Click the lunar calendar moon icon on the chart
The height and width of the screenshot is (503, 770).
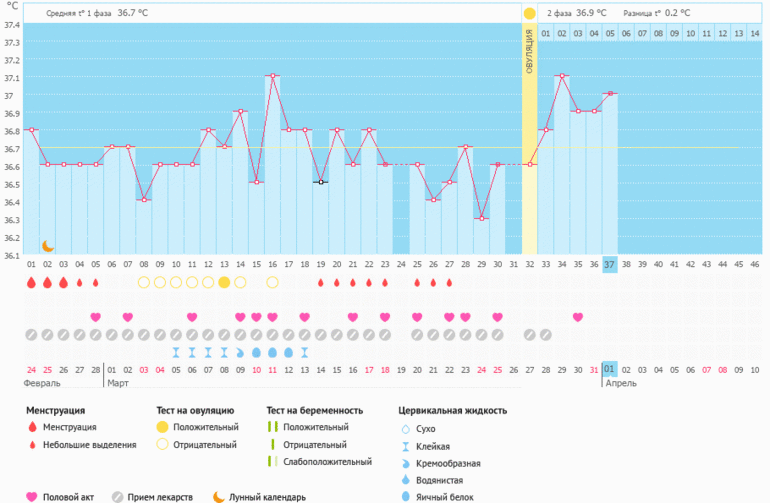click(47, 245)
